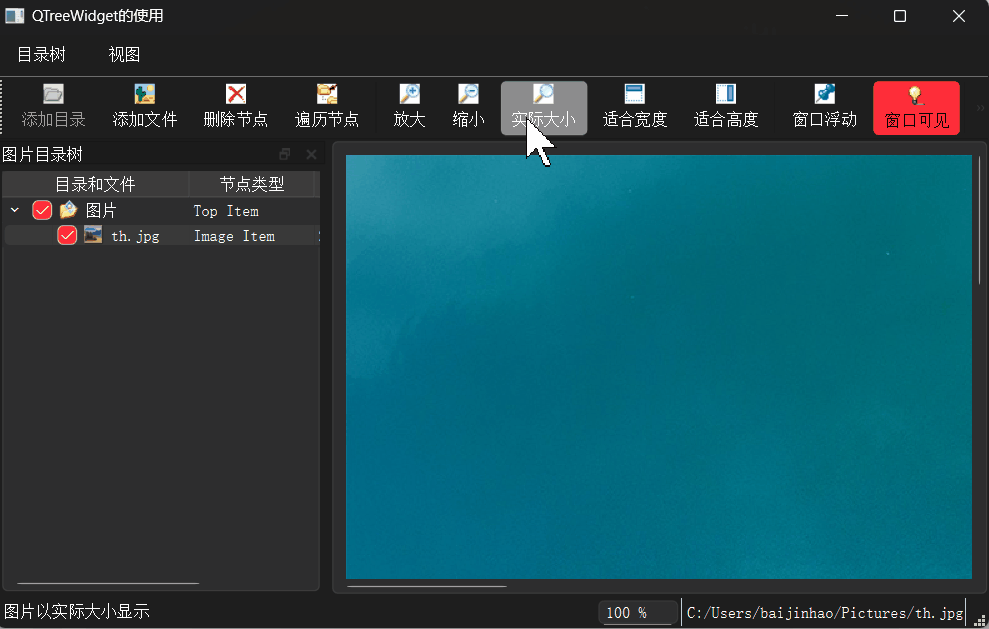
Task: Click the 添加文件 add-file icon
Action: tap(144, 95)
